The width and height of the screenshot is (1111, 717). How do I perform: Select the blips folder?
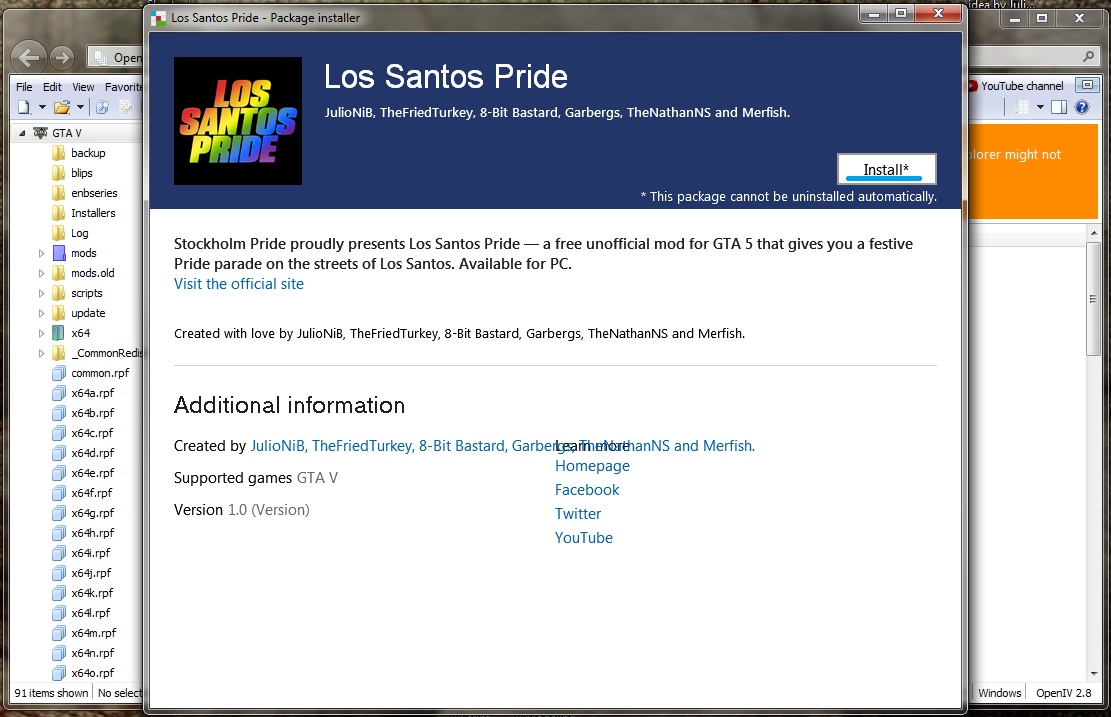pyautogui.click(x=81, y=173)
